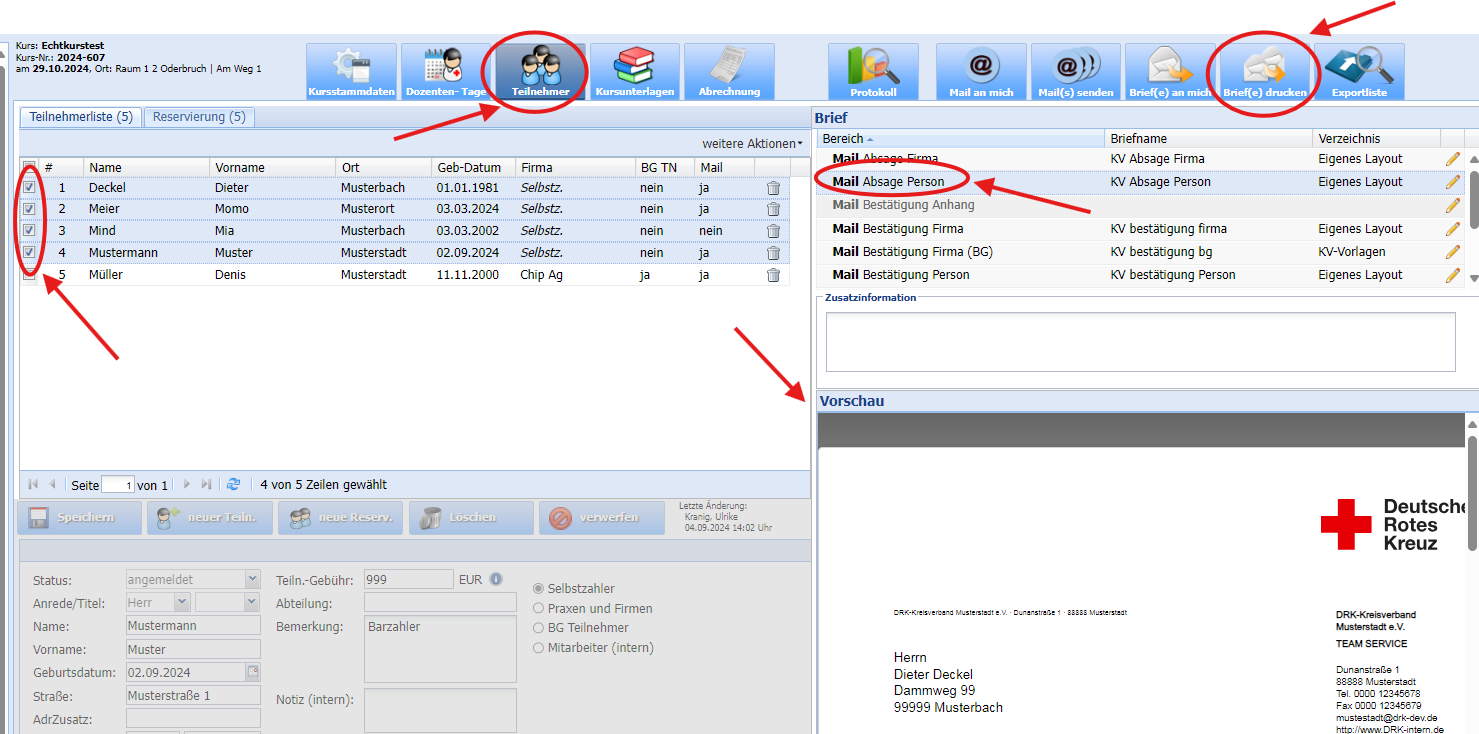Open Dozenten-Tage calendar icon

pos(445,71)
